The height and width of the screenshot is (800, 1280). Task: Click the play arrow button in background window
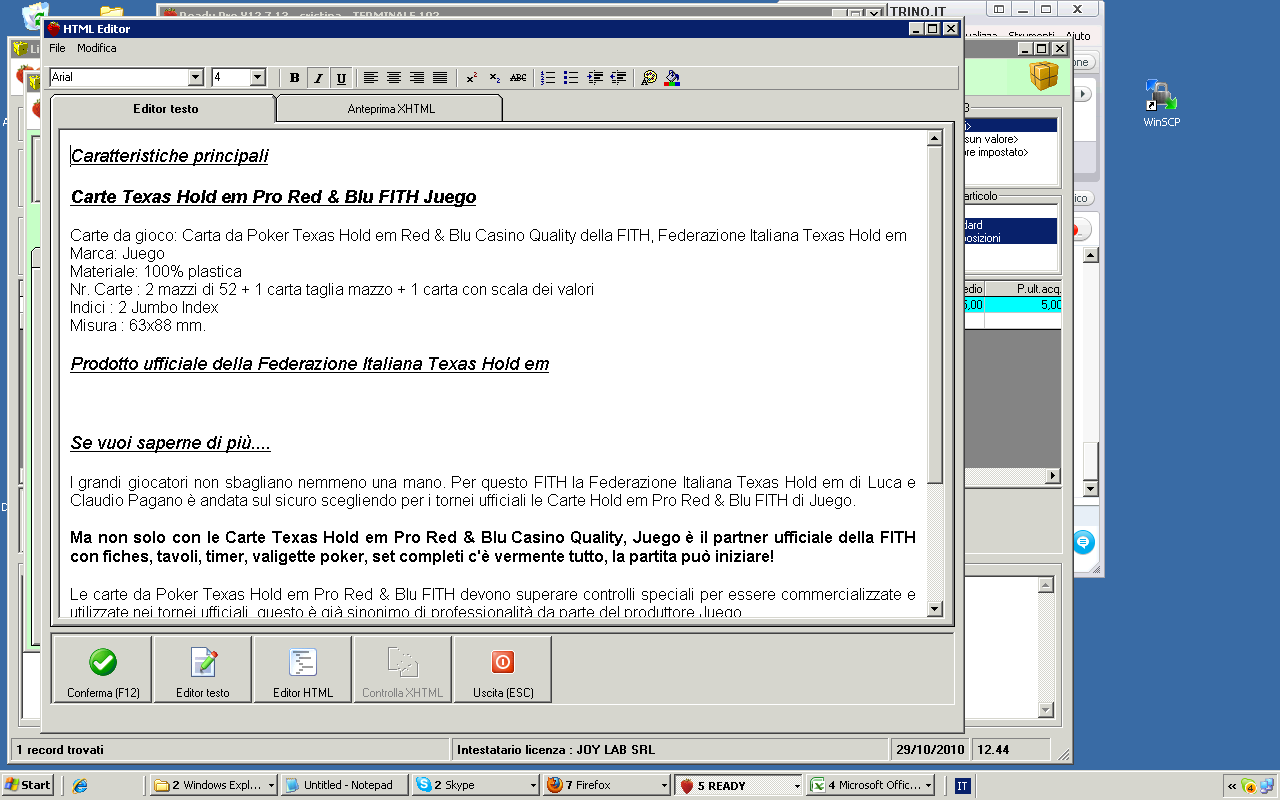[x=1083, y=93]
